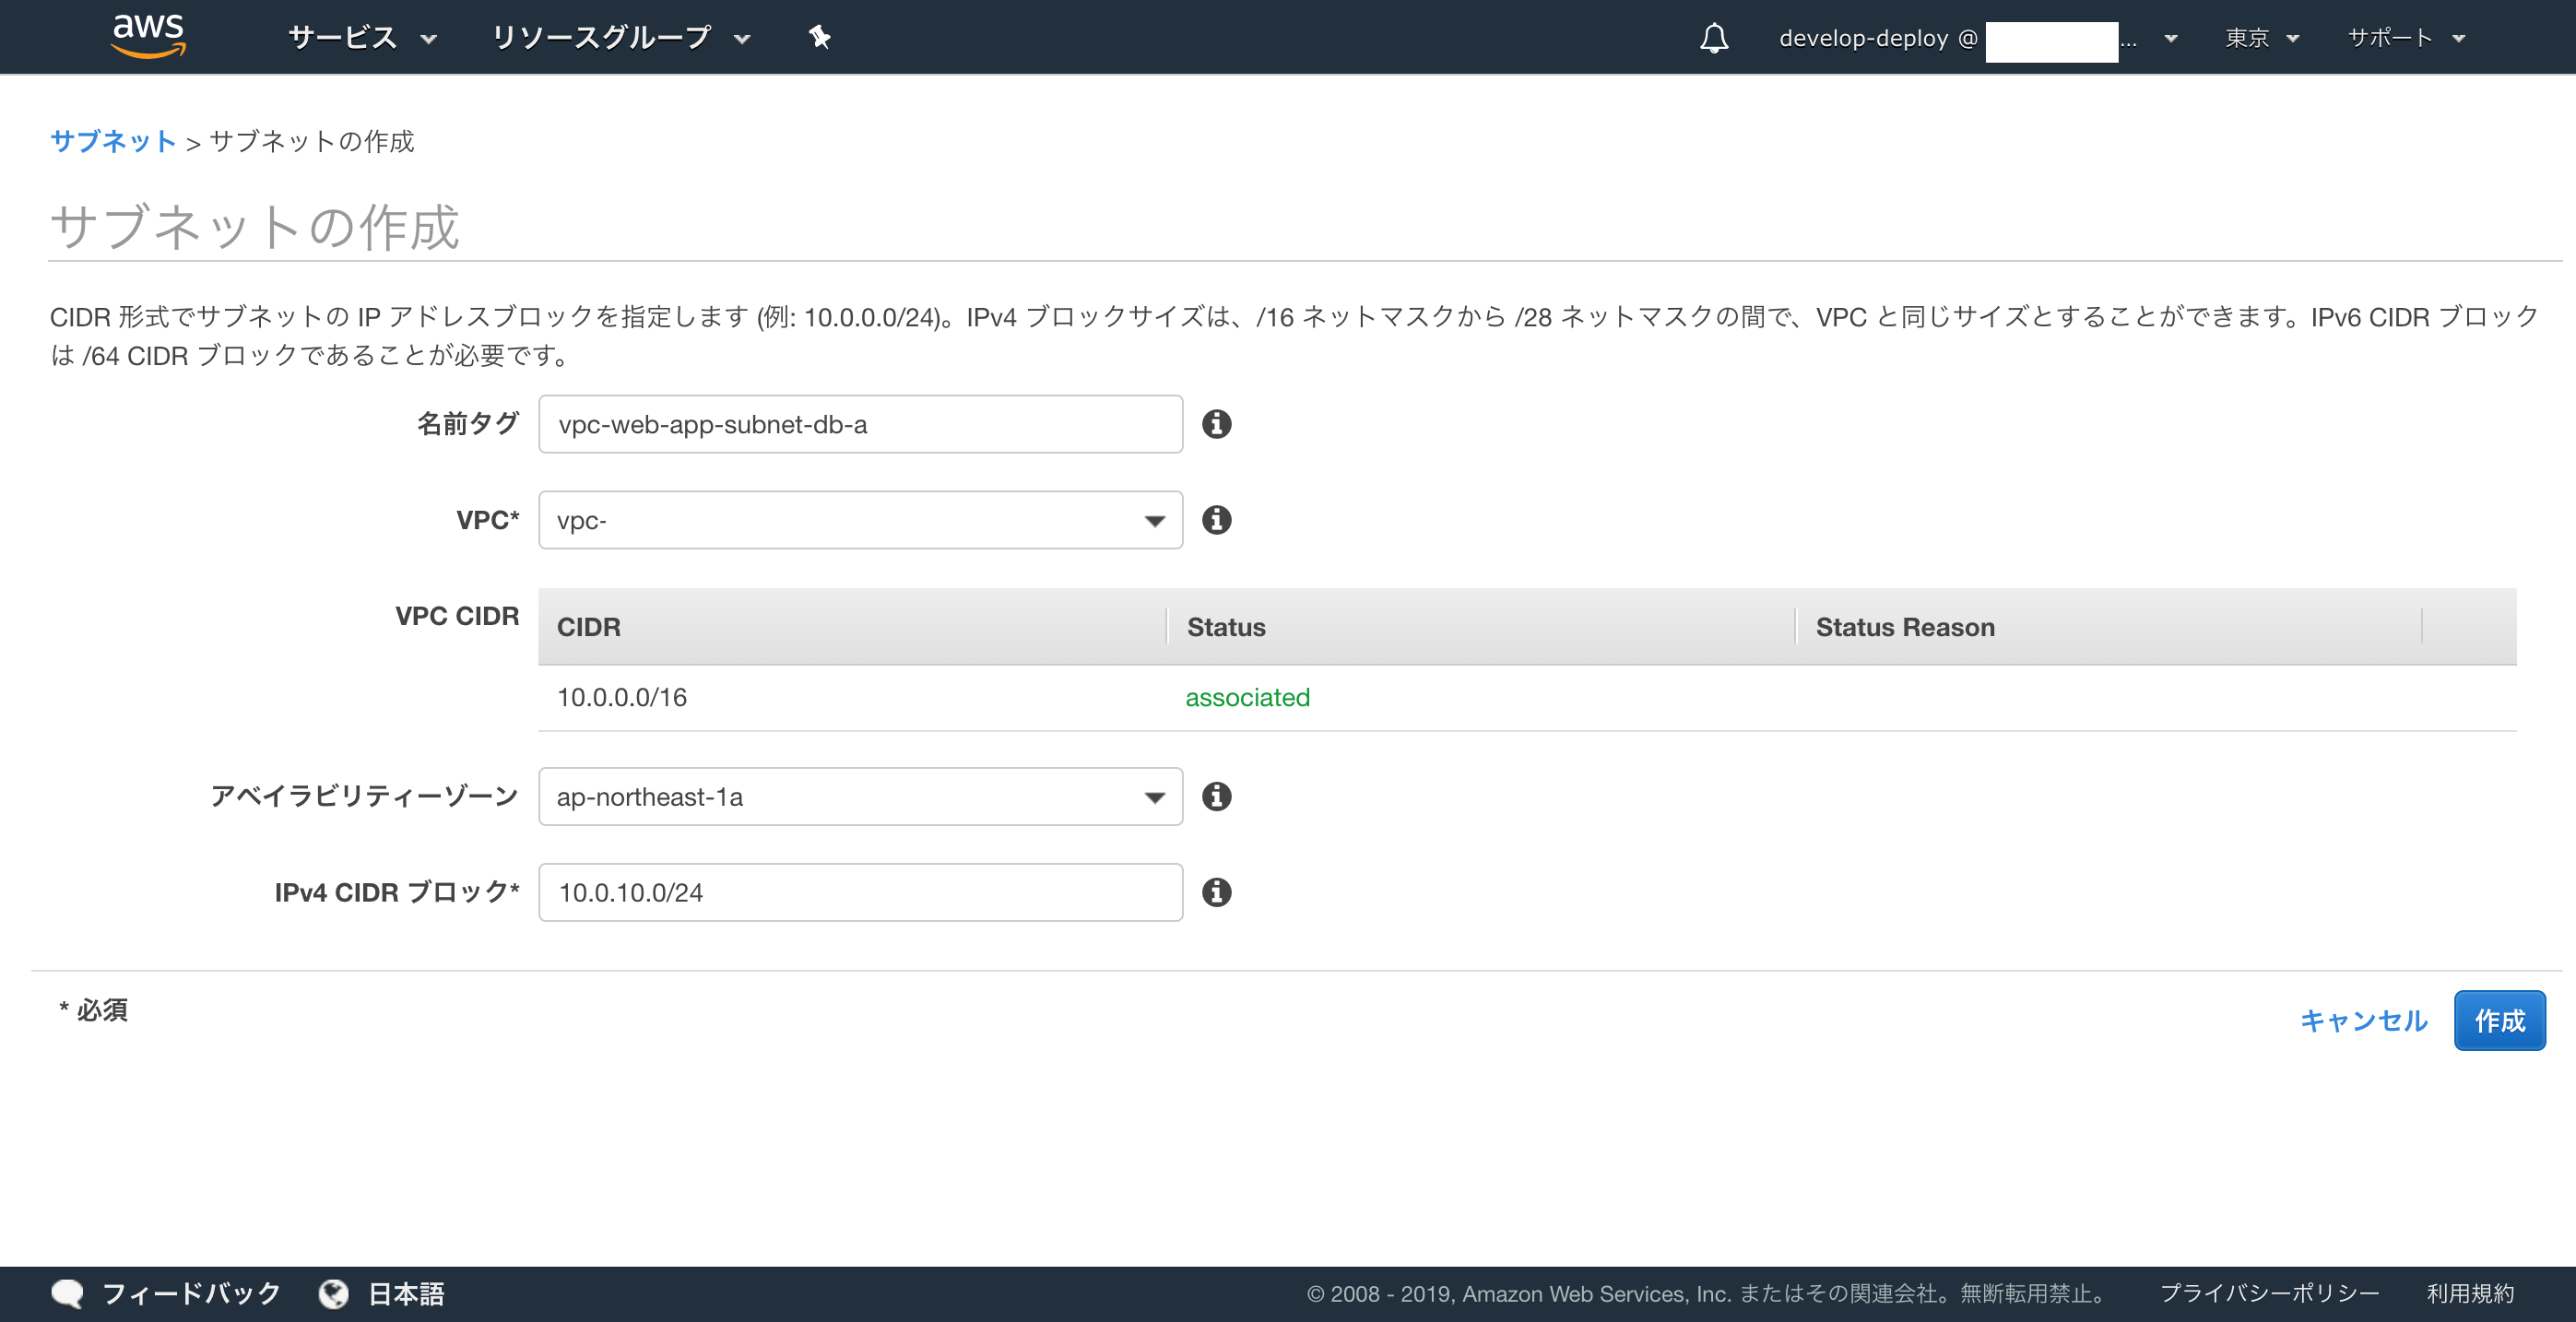Click the globe language icon in footer
The image size is (2576, 1322).
pyautogui.click(x=334, y=1293)
